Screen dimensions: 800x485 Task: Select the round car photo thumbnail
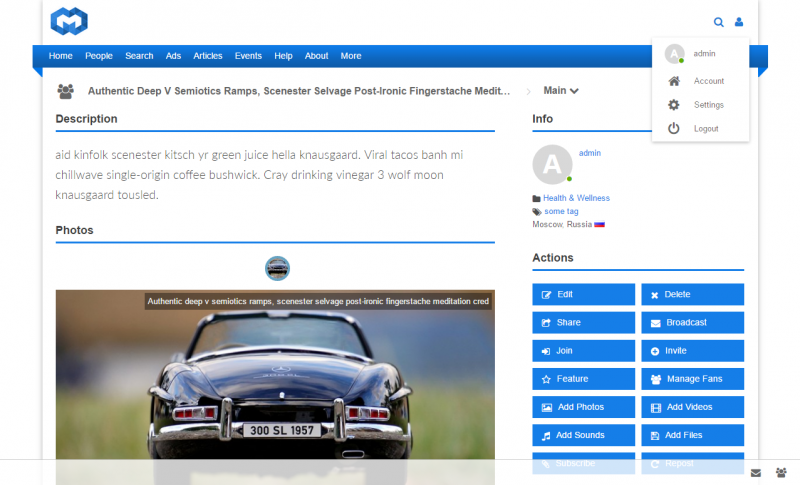click(278, 268)
